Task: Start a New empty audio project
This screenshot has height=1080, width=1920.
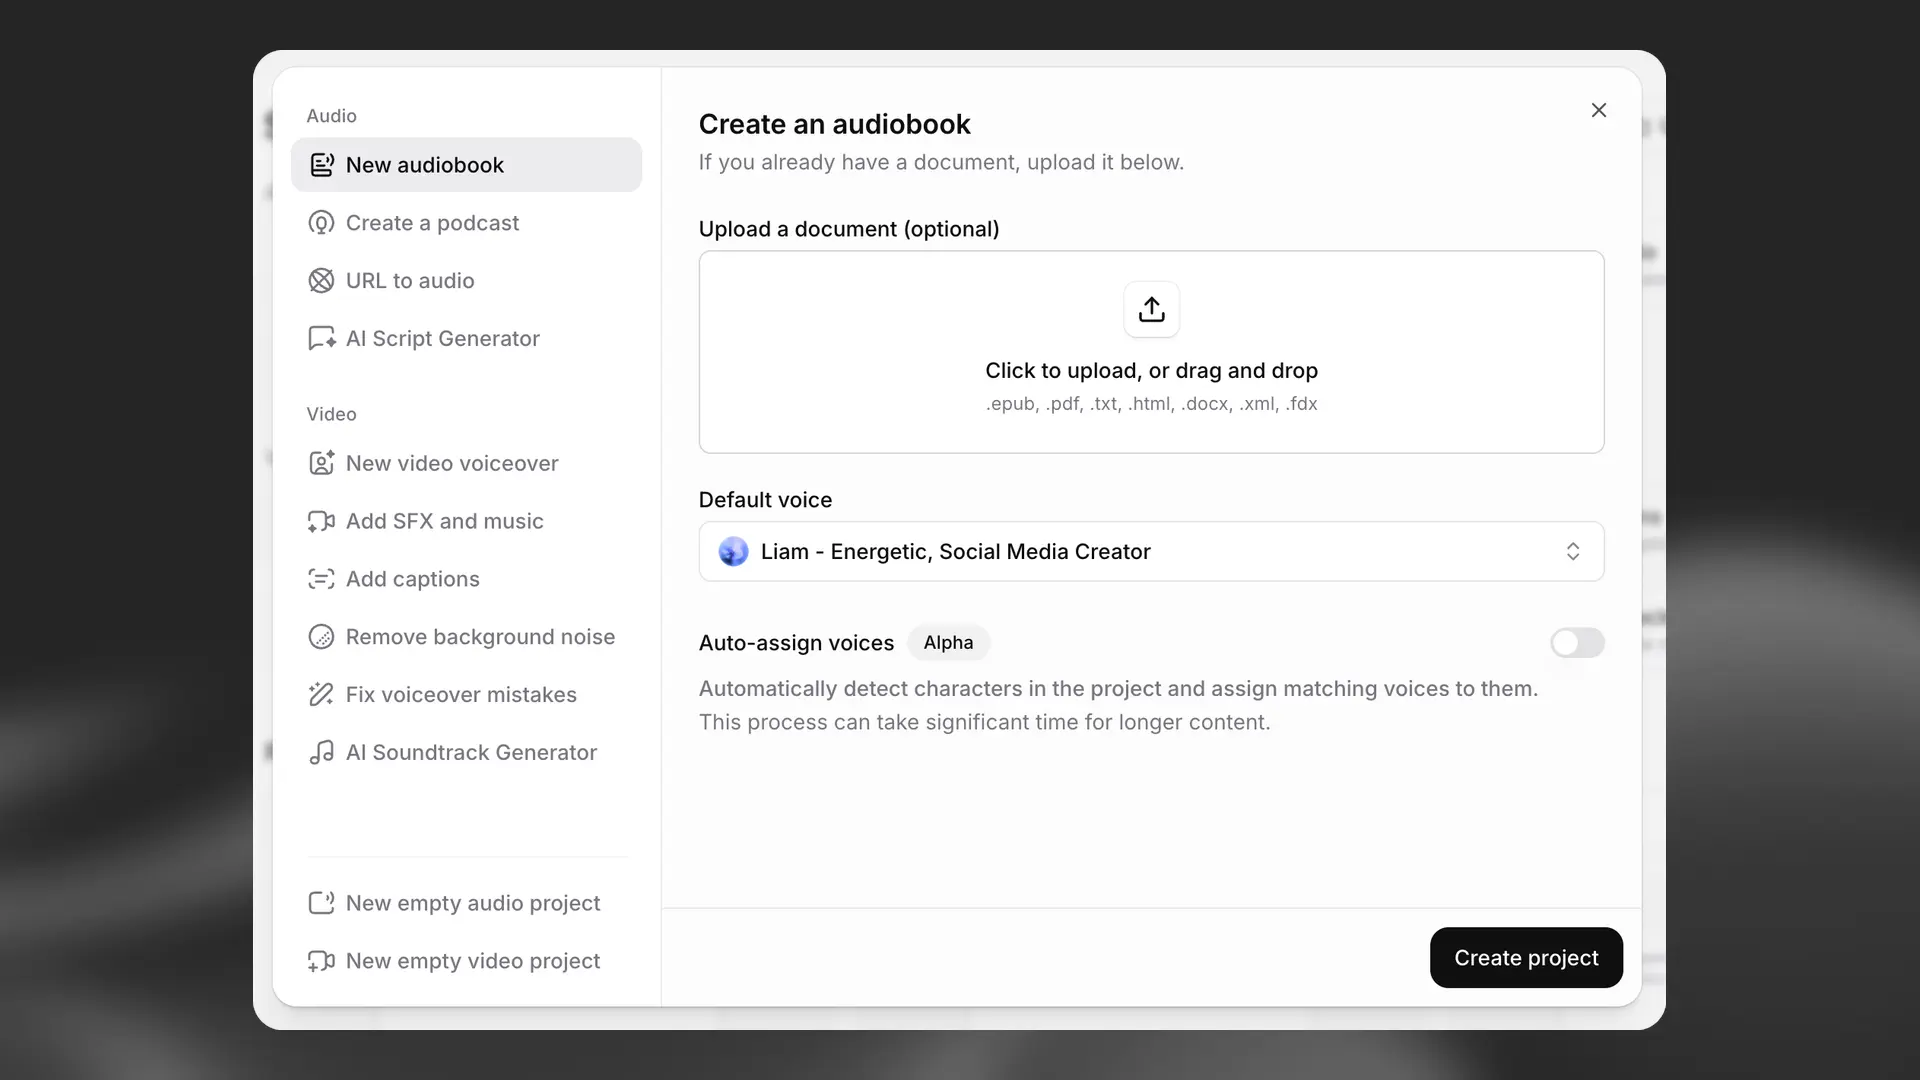Action: 472,902
